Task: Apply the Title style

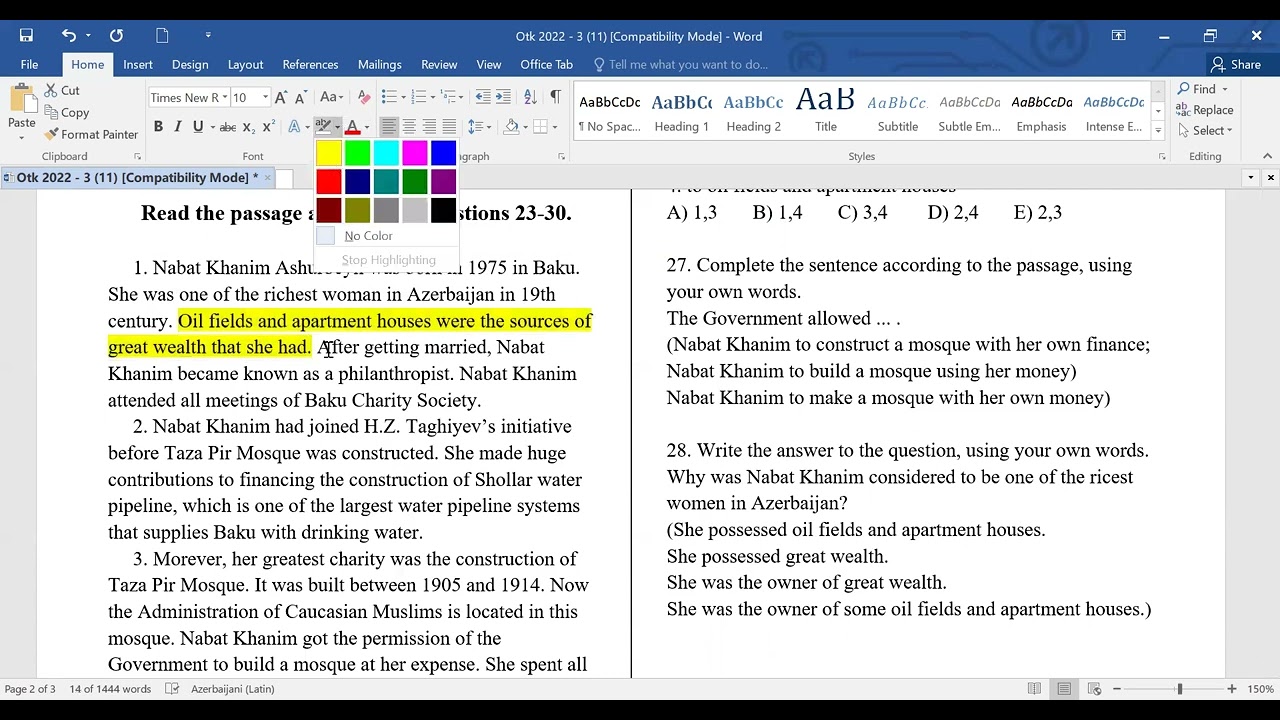Action: pos(825,111)
